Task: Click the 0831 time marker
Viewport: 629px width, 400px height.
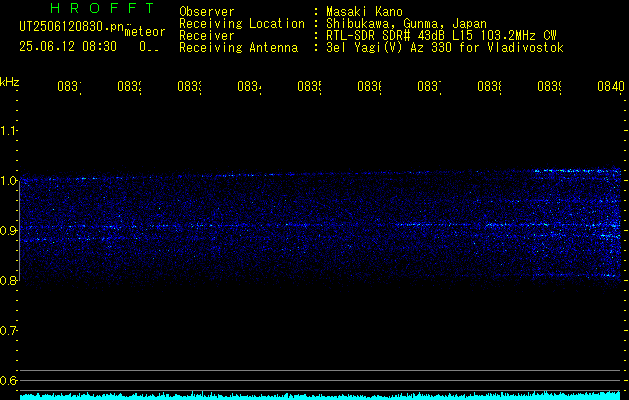Action: (x=69, y=86)
